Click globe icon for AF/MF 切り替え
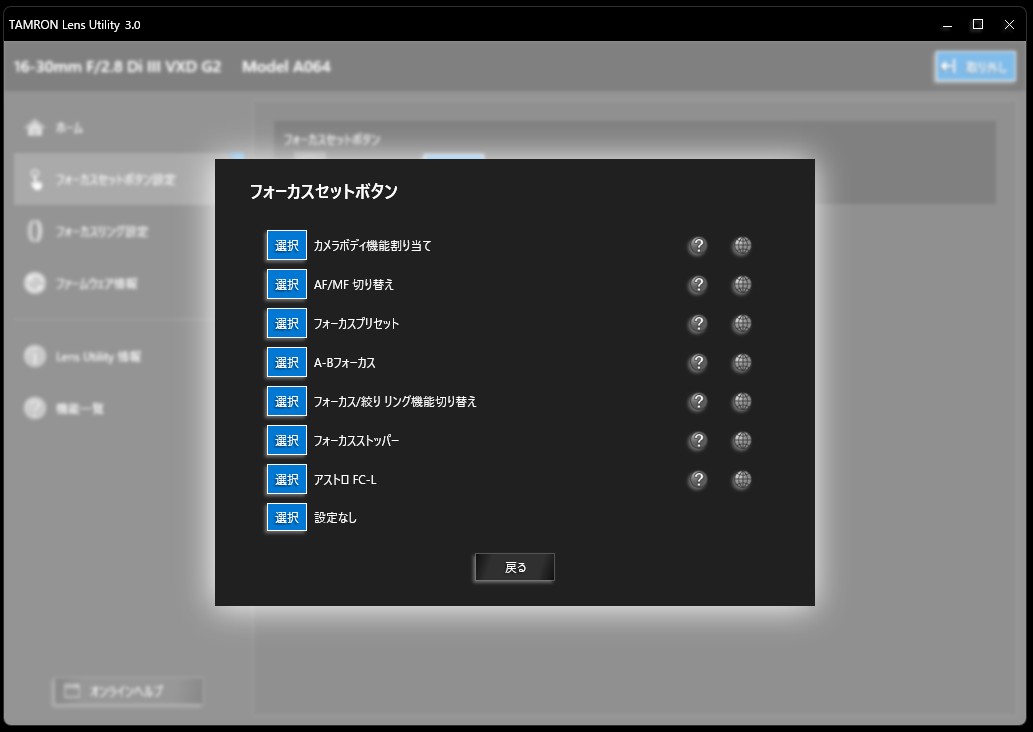This screenshot has height=732, width=1033. pos(741,285)
